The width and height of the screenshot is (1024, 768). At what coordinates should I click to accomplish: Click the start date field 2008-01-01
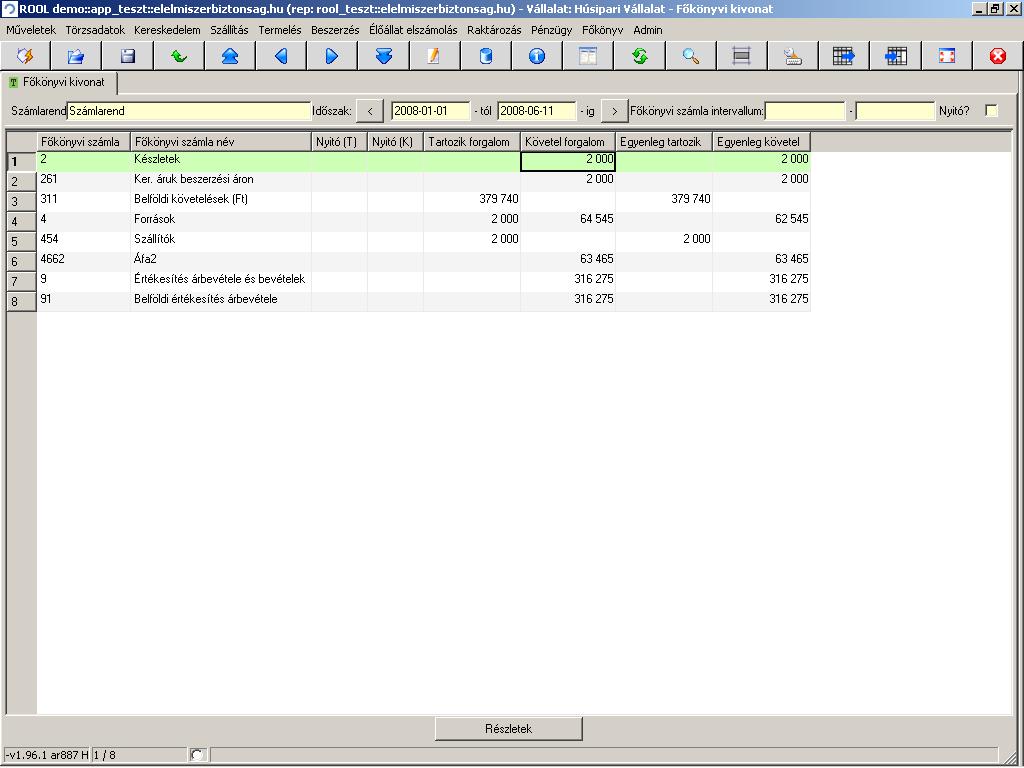(430, 111)
